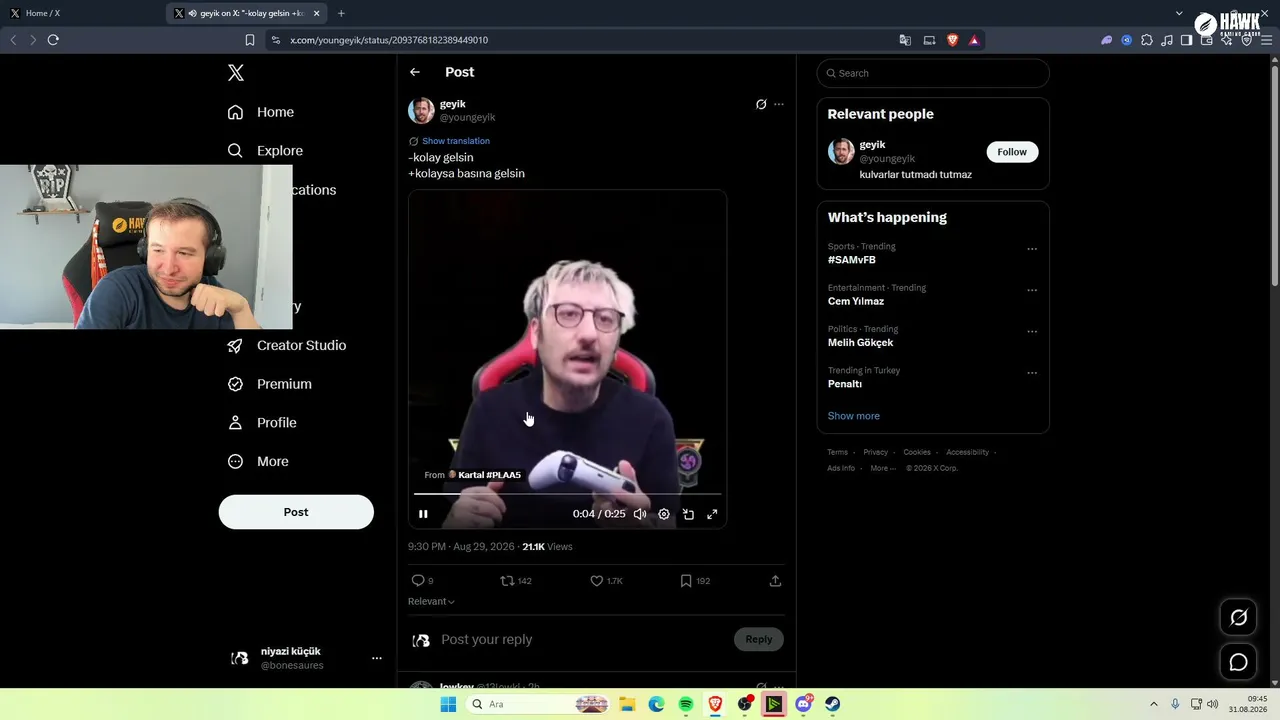This screenshot has height=720, width=1280.
Task: Open the floating Messages chat button
Action: coord(1238,662)
